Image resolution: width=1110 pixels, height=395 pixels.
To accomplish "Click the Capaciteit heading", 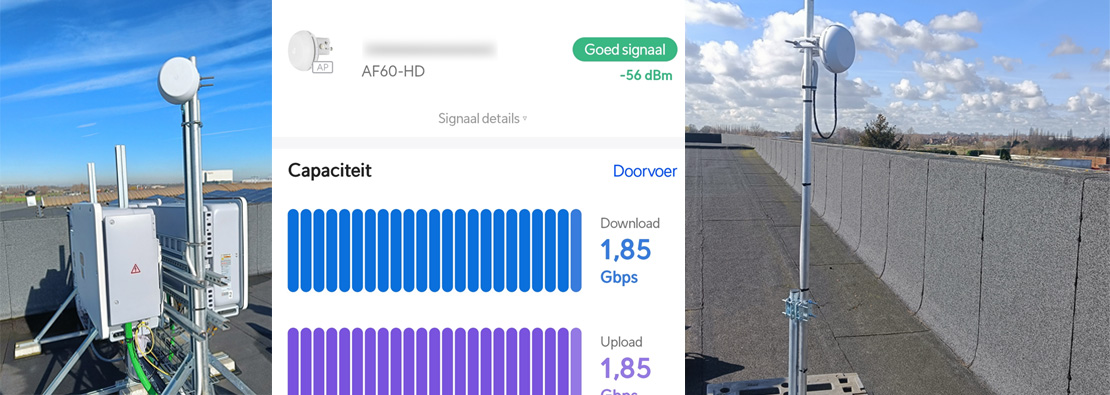I will [329, 171].
